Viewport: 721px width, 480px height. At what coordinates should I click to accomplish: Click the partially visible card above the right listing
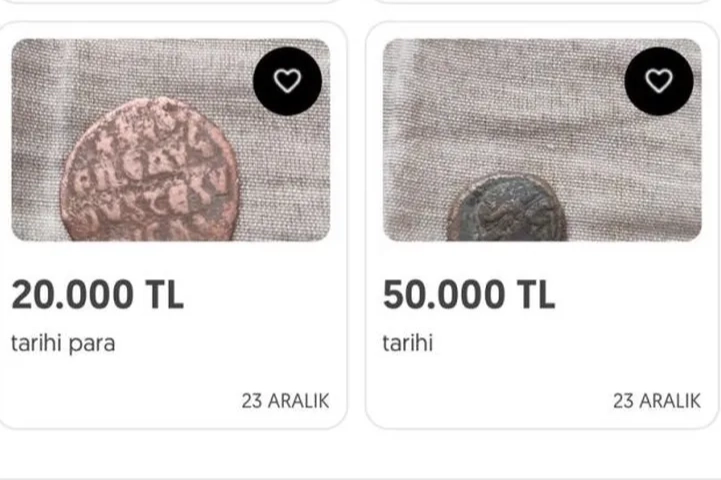click(542, 3)
